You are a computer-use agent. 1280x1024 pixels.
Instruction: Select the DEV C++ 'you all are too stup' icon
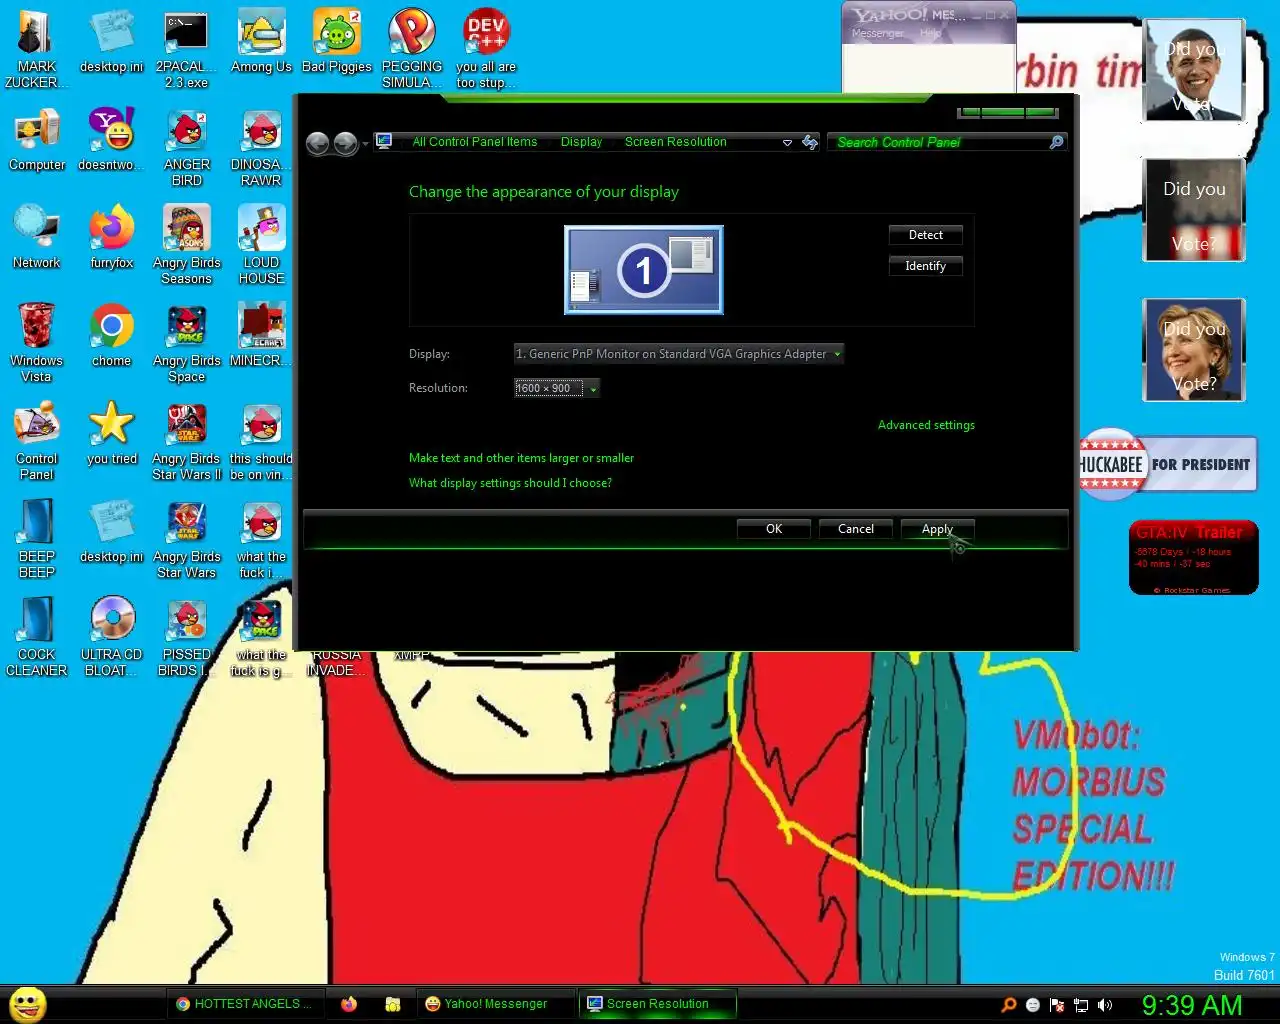pos(486,48)
